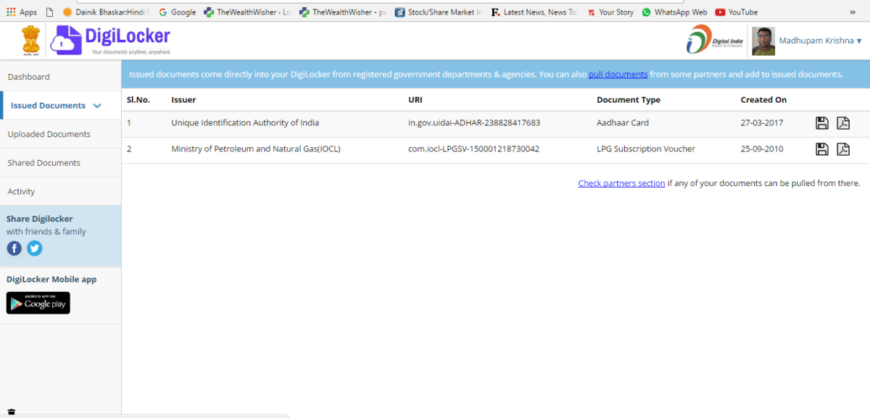Open the Apps grid in bookmarks bar

point(22,12)
